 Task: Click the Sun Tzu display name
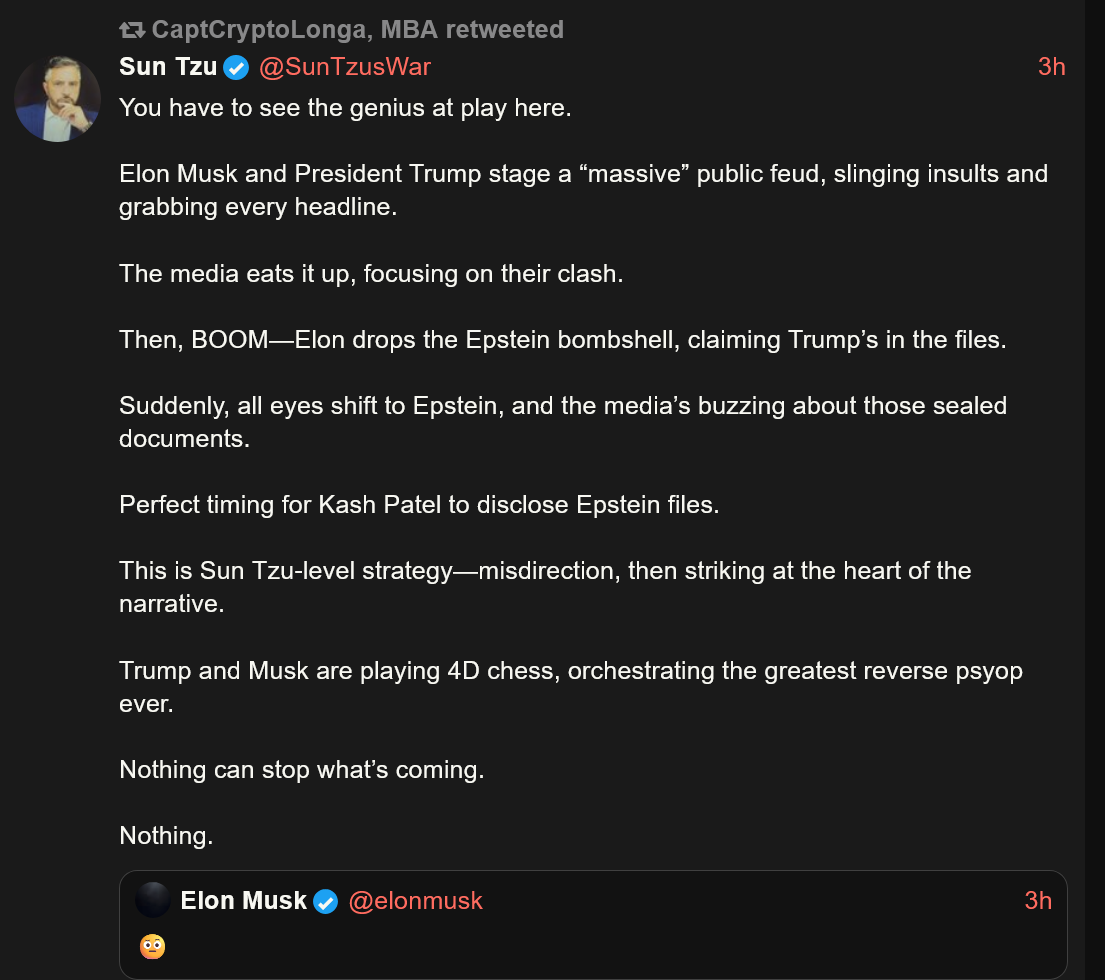point(168,67)
